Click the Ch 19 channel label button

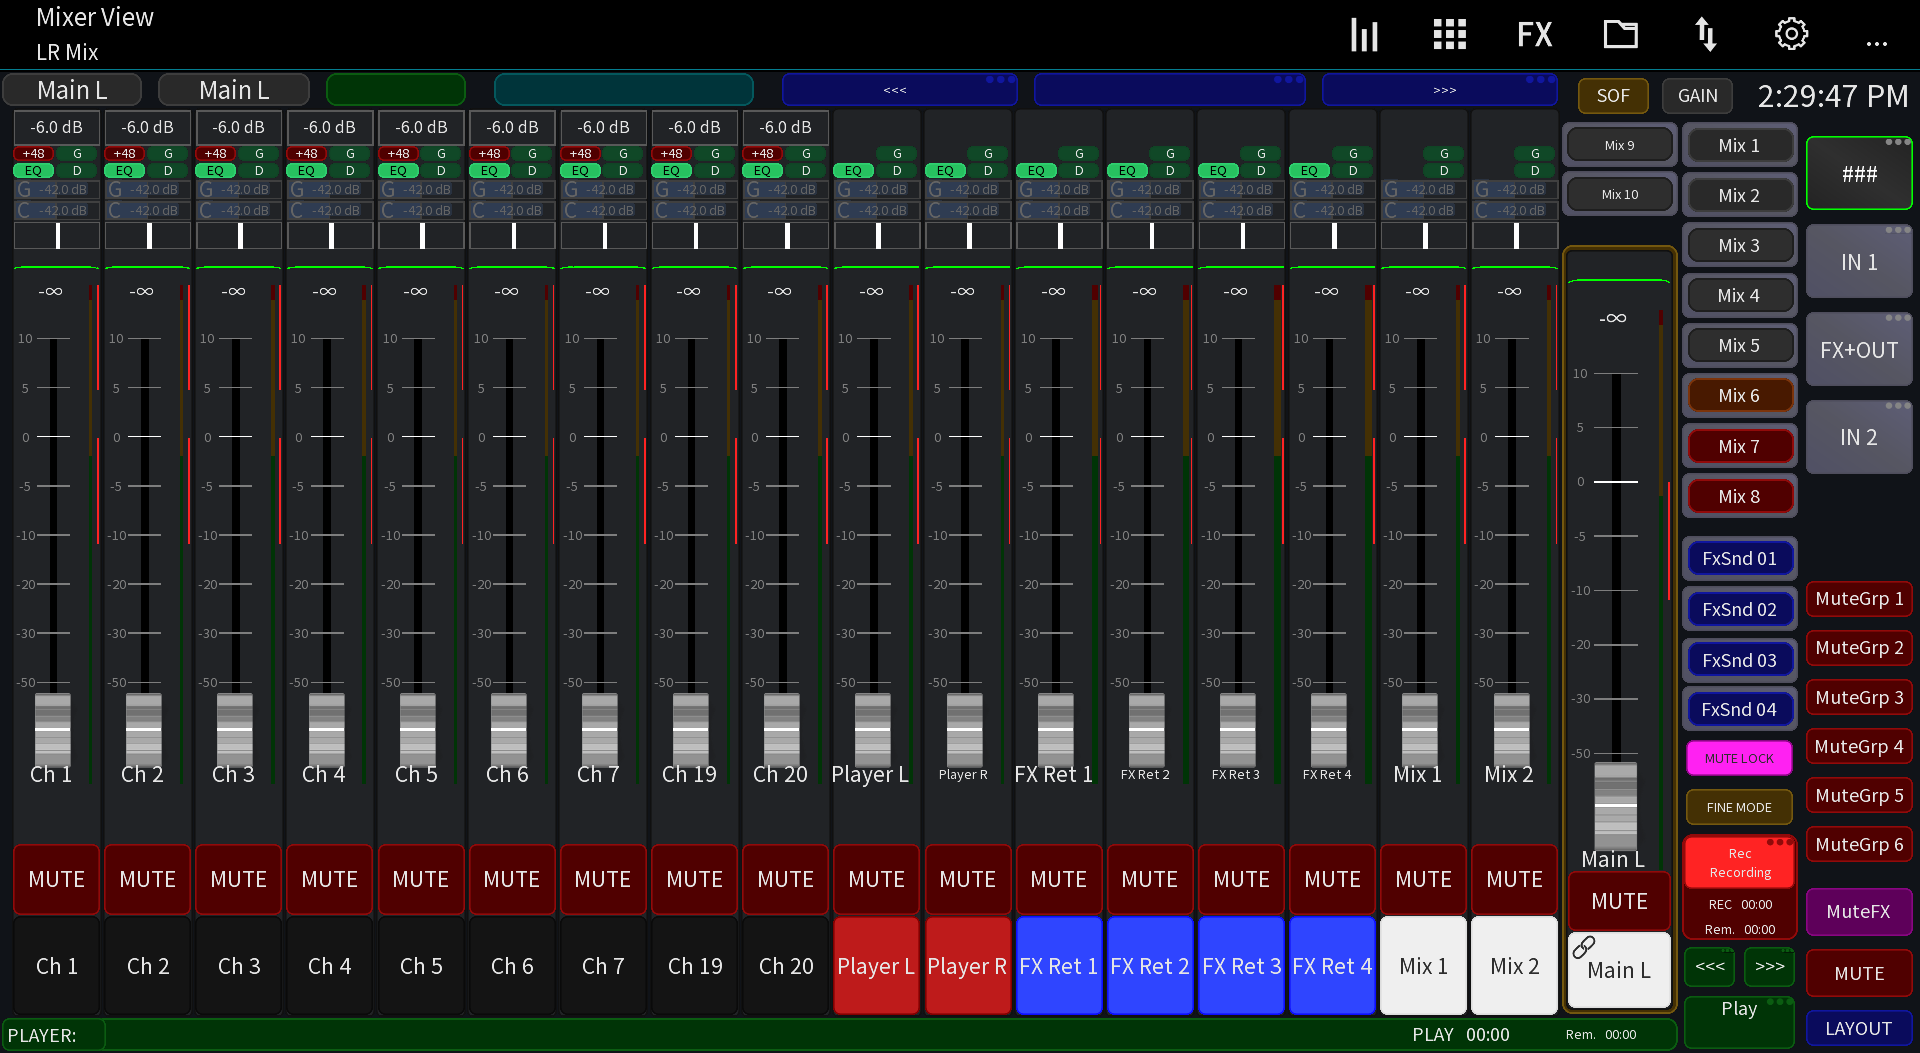click(x=694, y=966)
